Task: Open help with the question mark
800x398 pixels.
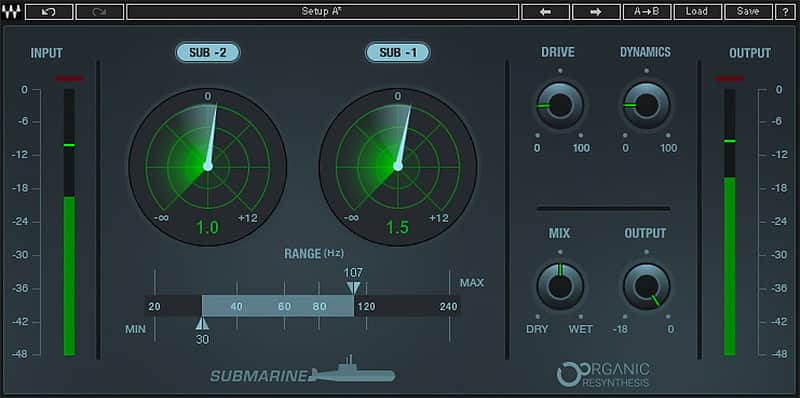Action: (785, 12)
